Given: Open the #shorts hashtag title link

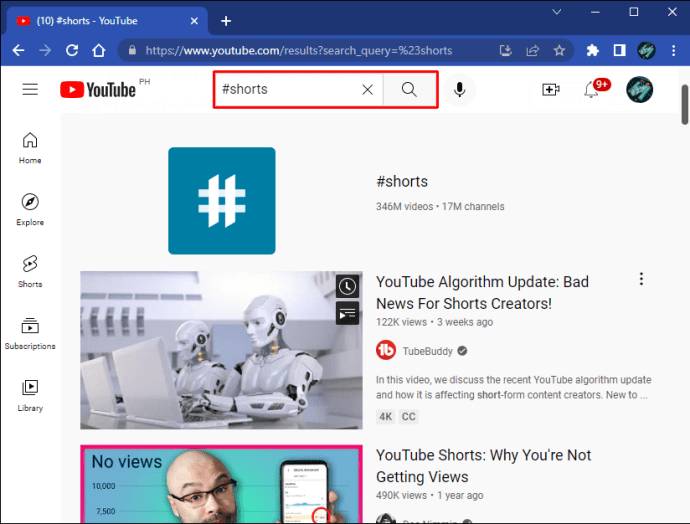Looking at the screenshot, I should 402,181.
